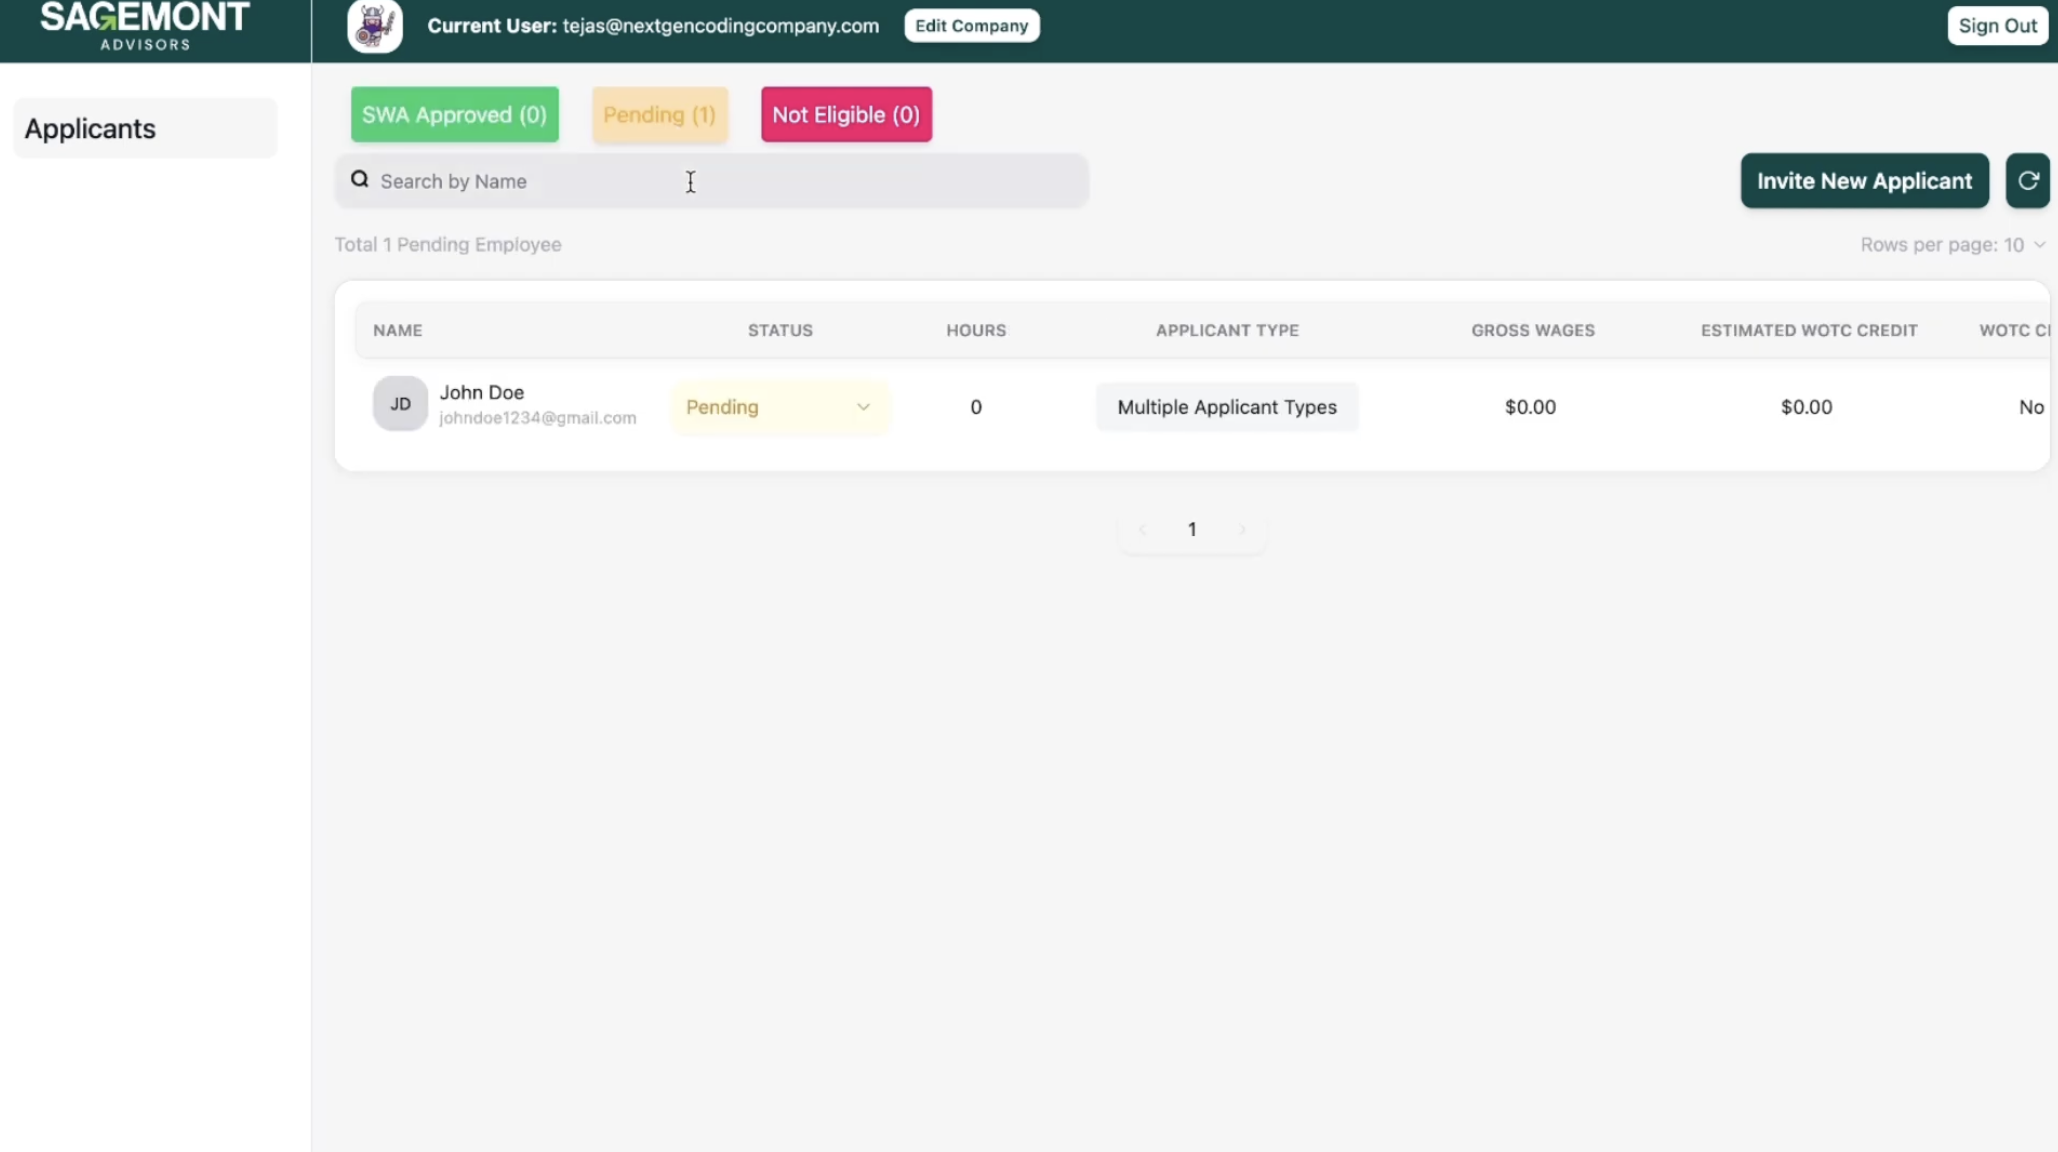The image size is (2058, 1152).
Task: Click the John Doe name
Action: (x=482, y=393)
